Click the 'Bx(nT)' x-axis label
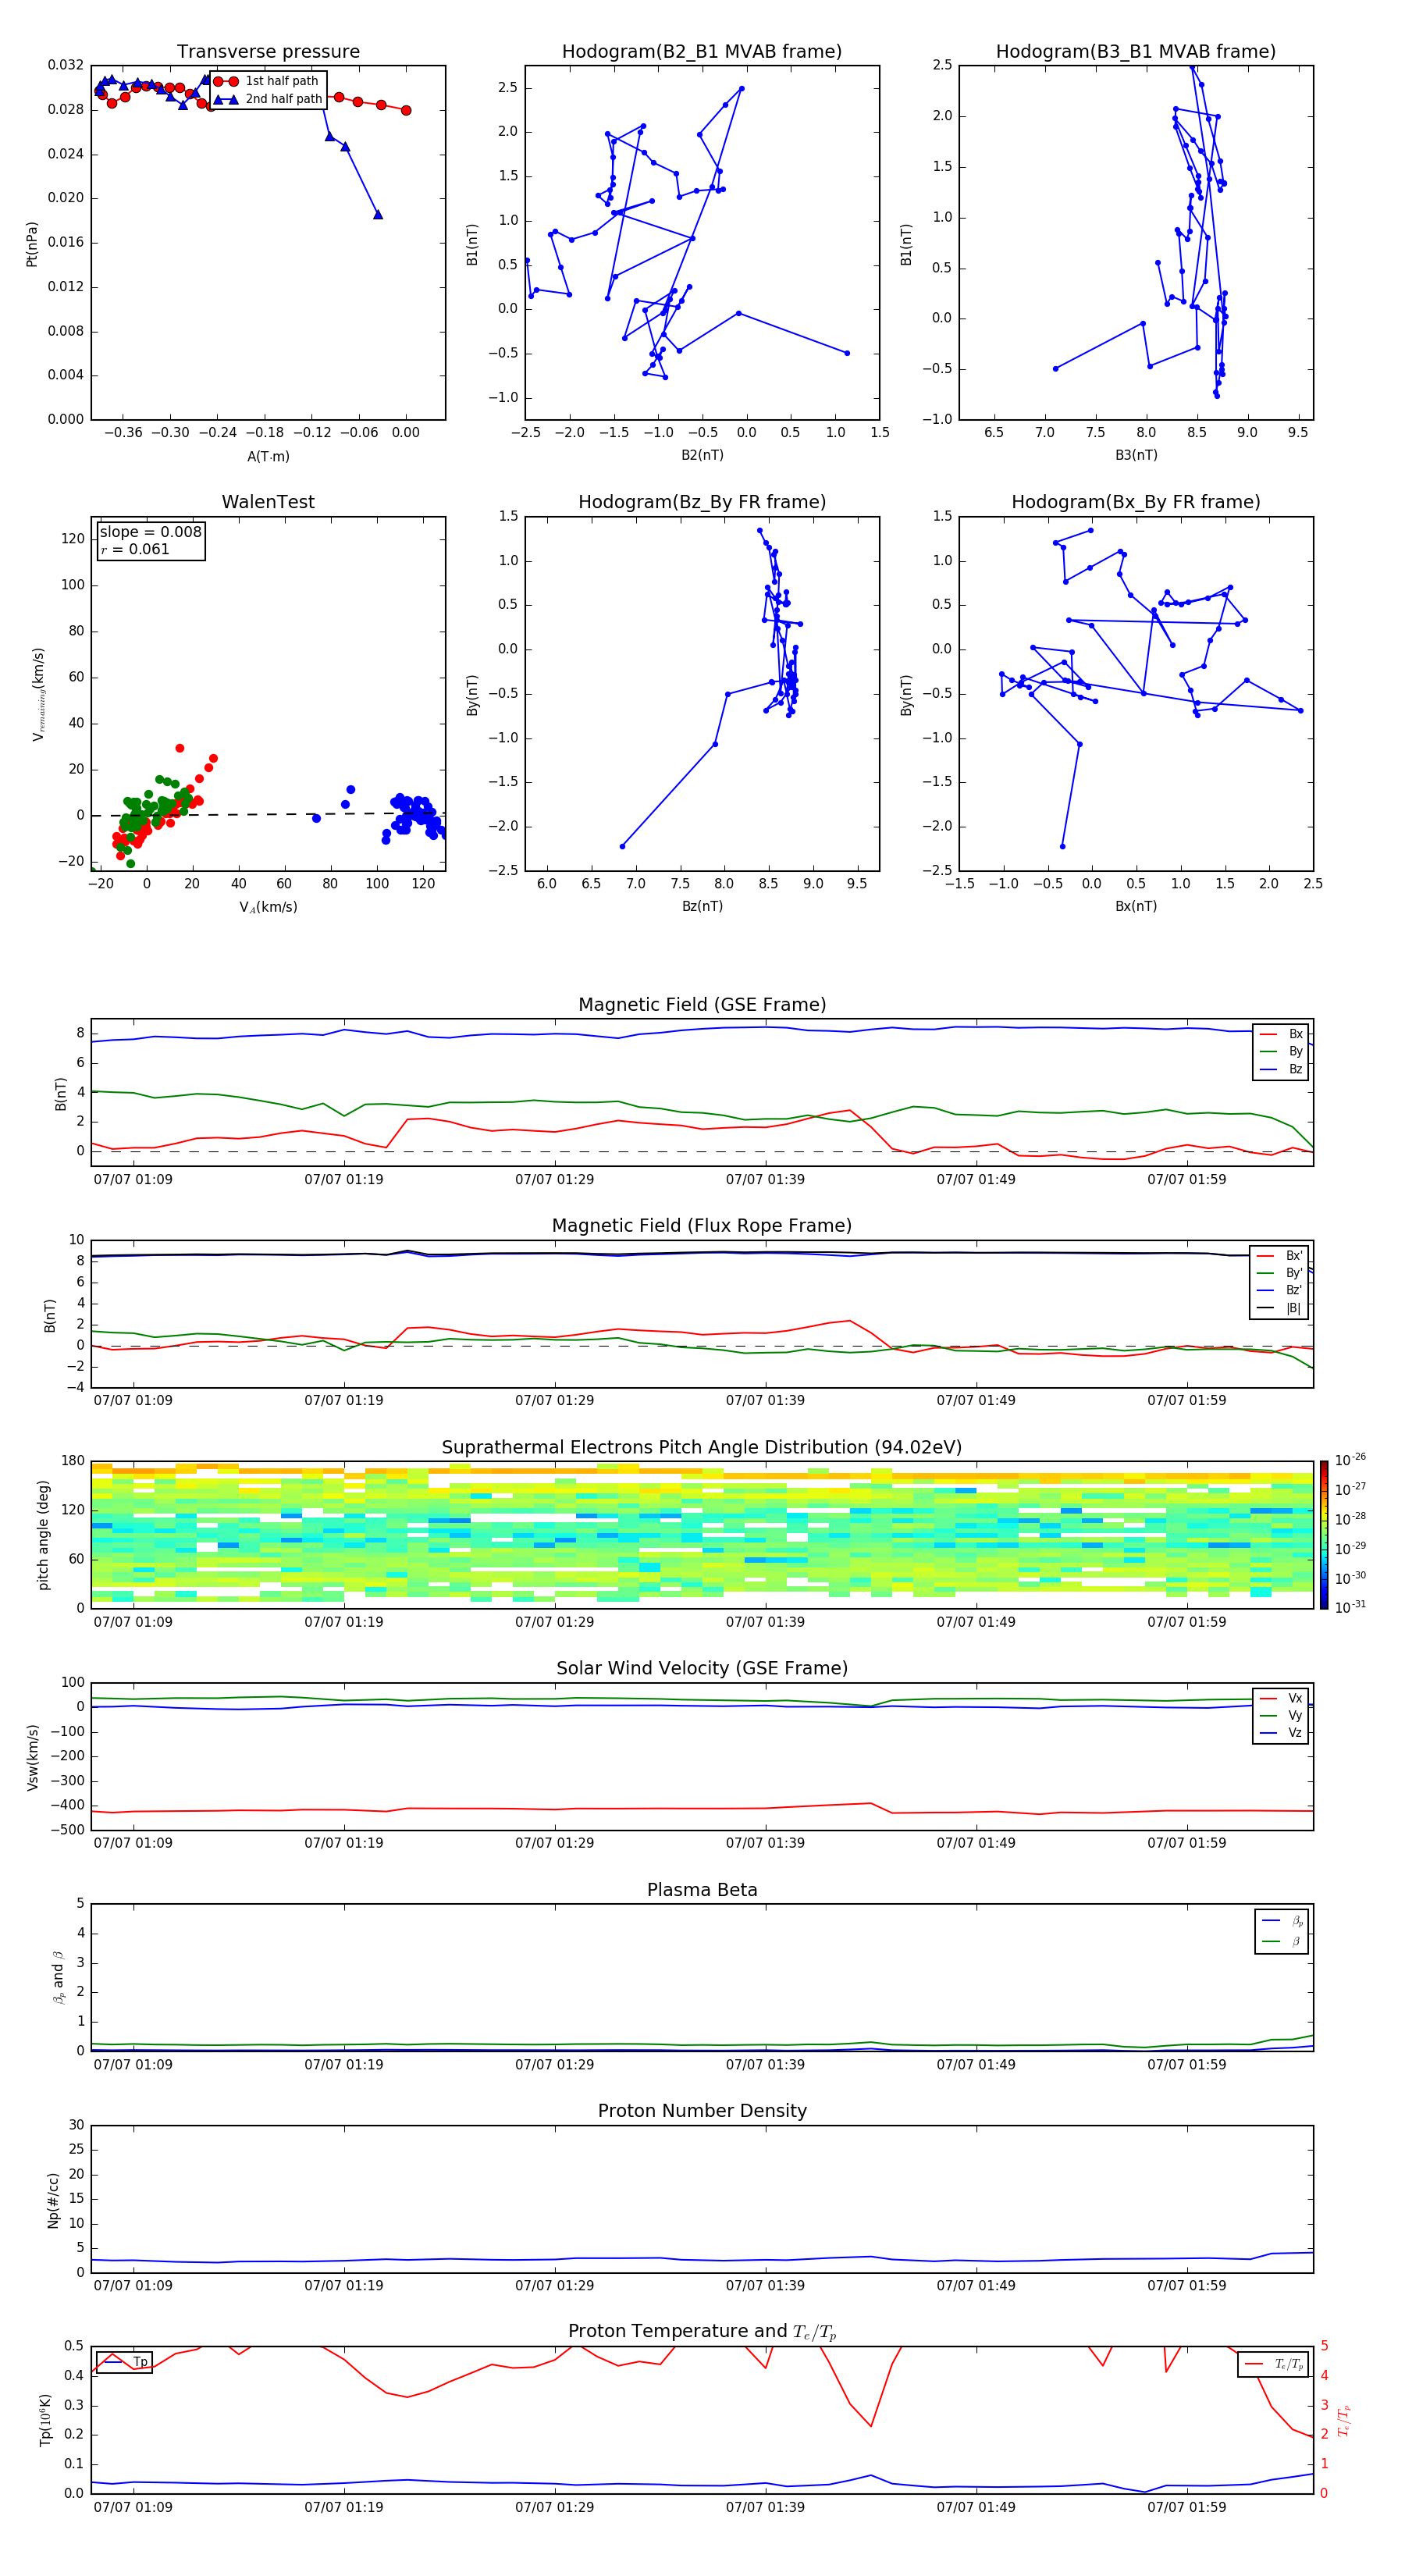 1136,907
